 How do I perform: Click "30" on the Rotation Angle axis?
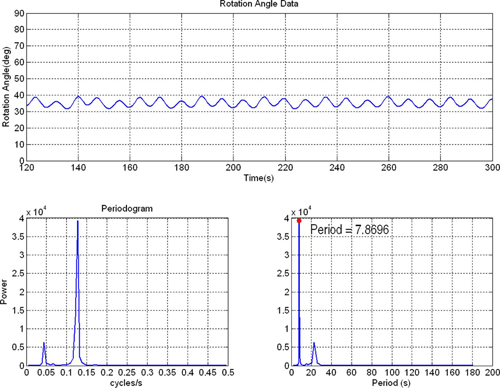coord(19,112)
